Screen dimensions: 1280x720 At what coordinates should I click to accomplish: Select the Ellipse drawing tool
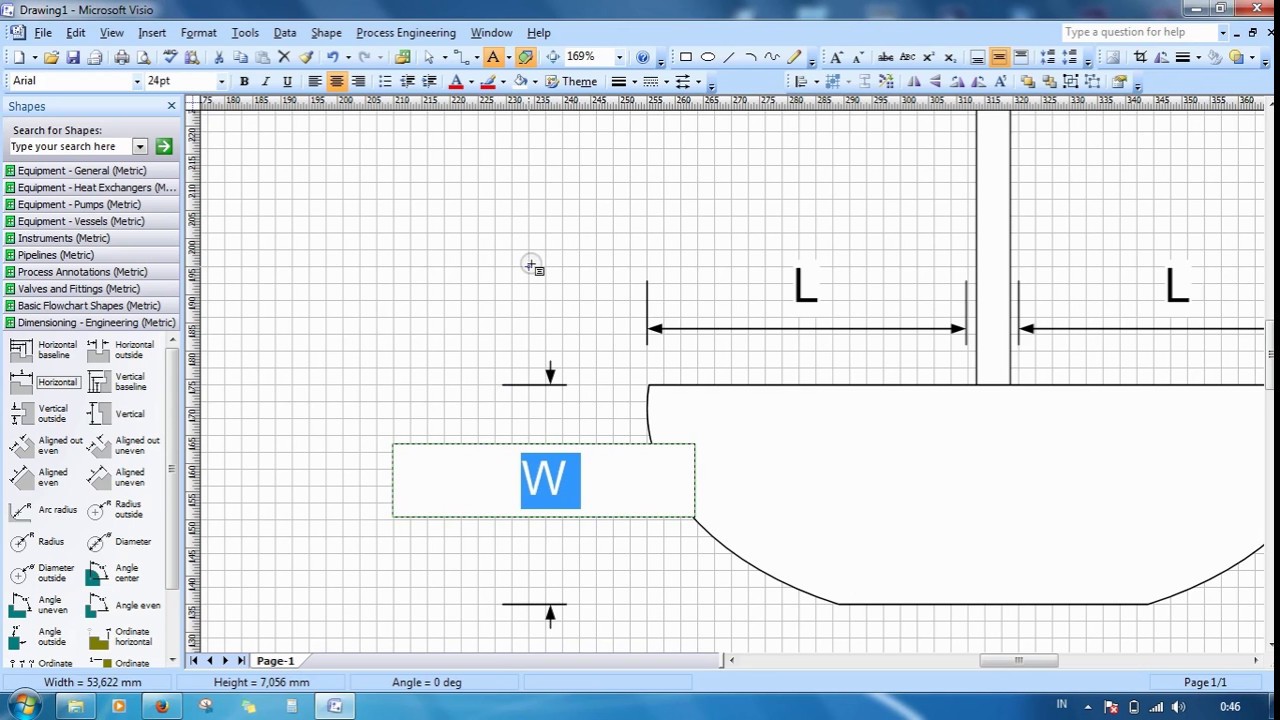pyautogui.click(x=708, y=57)
